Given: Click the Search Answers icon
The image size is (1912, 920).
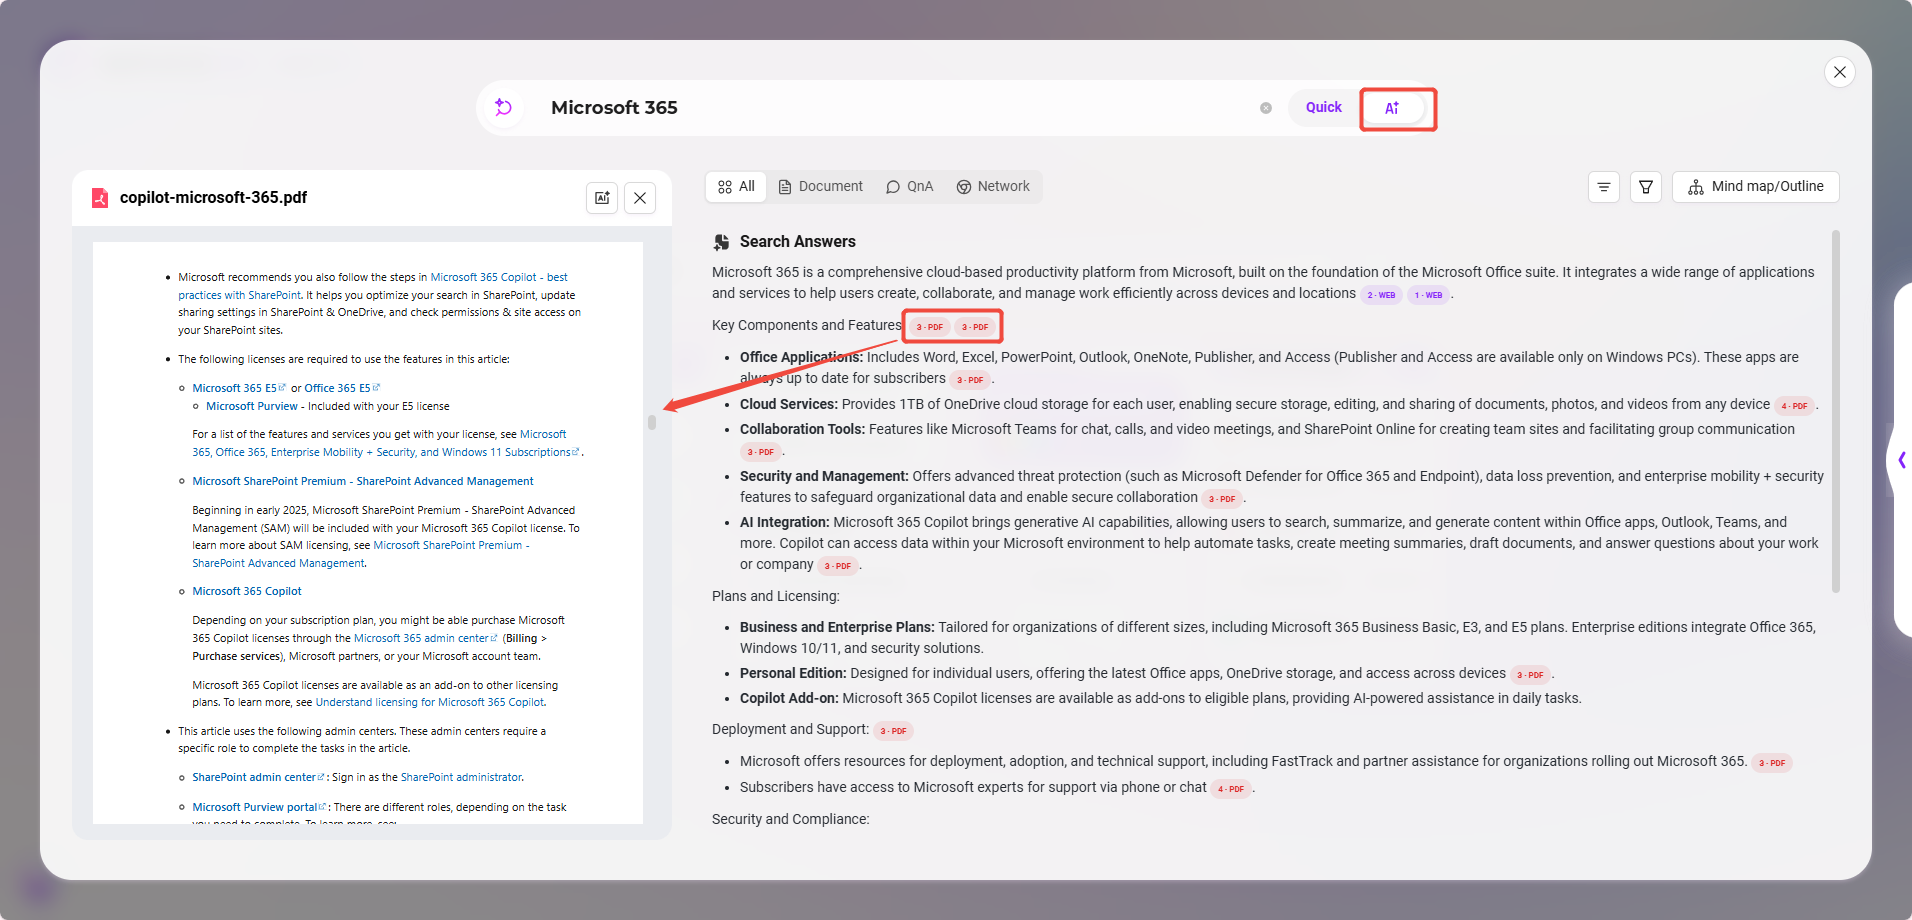Looking at the screenshot, I should click(721, 242).
